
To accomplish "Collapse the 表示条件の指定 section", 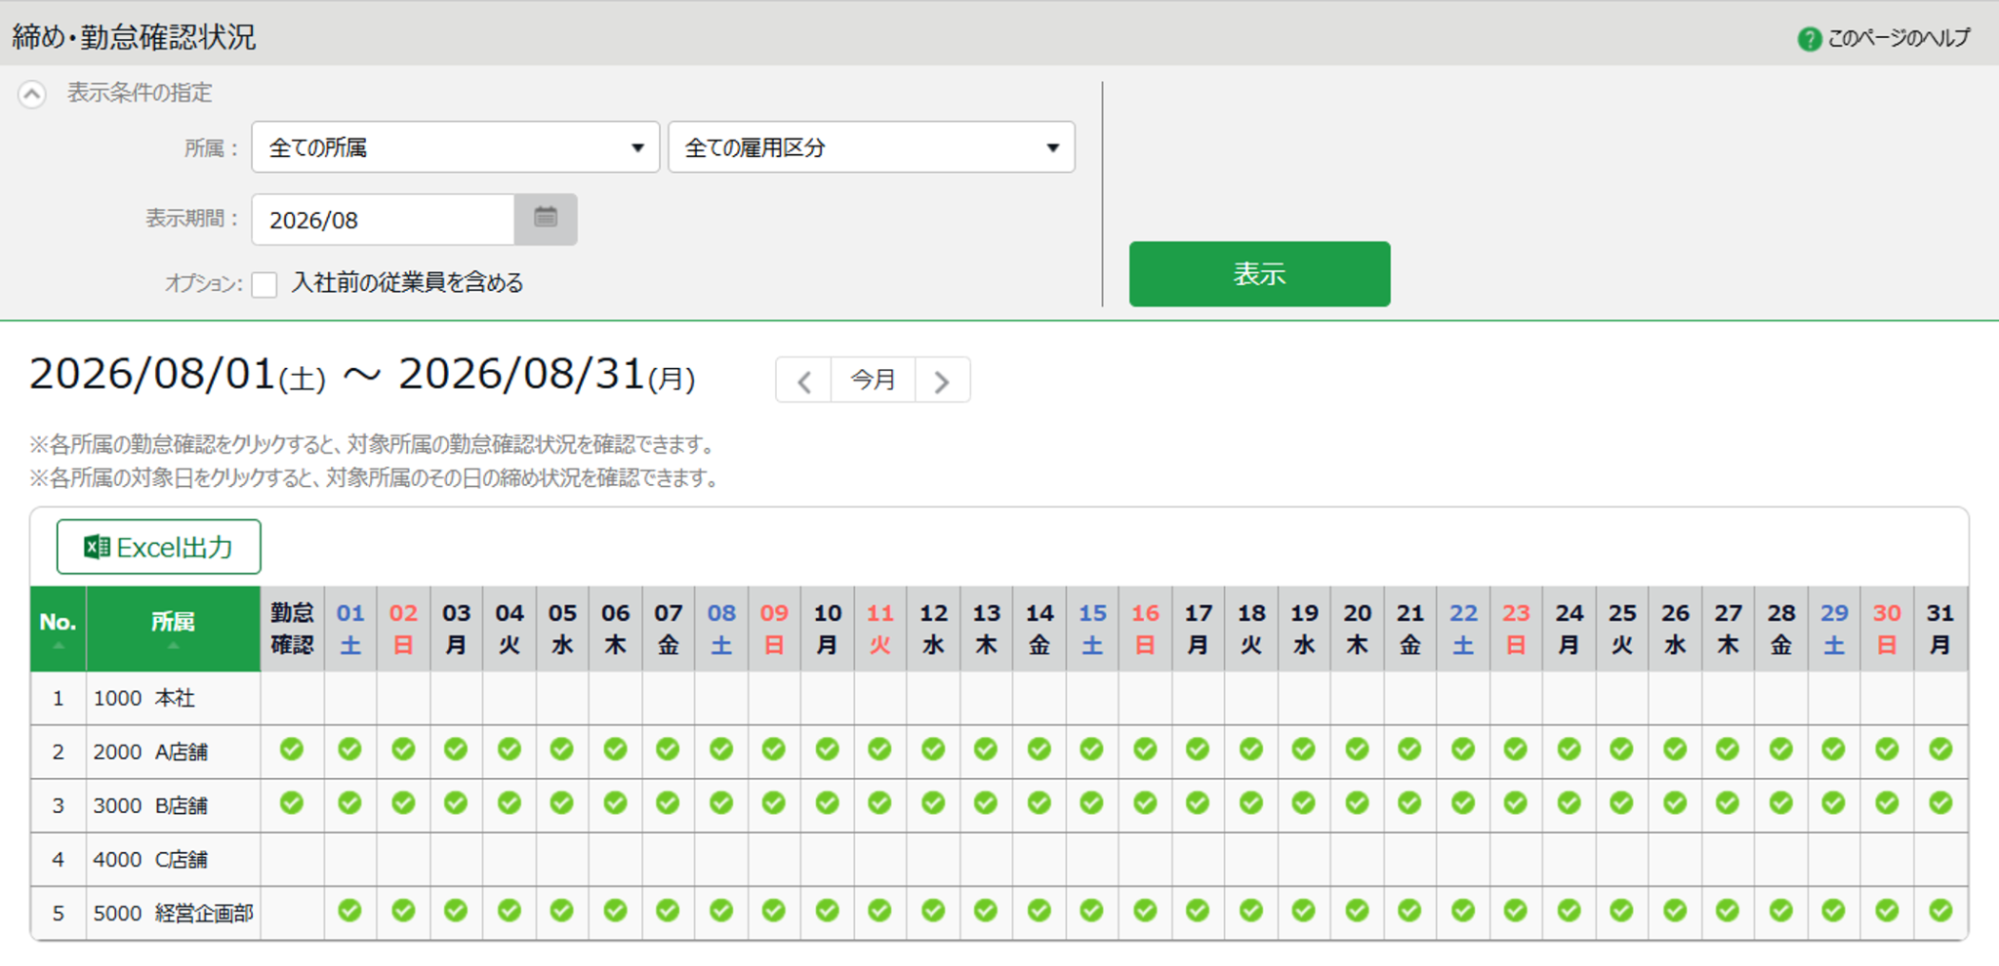I will (x=32, y=94).
